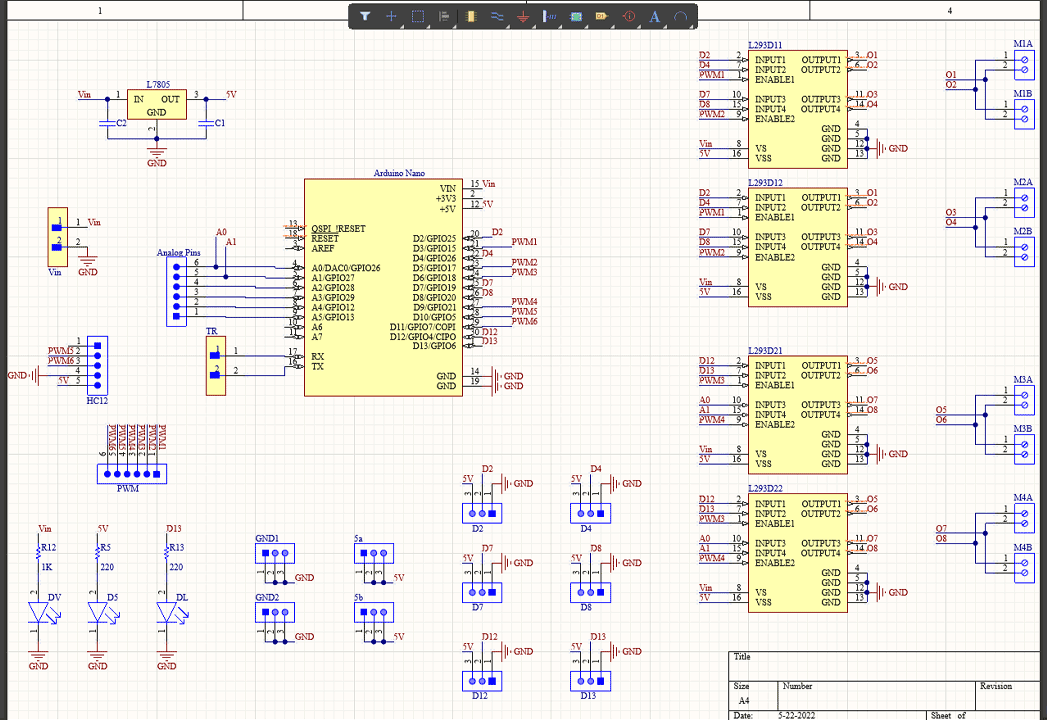Image resolution: width=1047 pixels, height=720 pixels.
Task: Activate the crosshair cursor tool
Action: (x=392, y=16)
